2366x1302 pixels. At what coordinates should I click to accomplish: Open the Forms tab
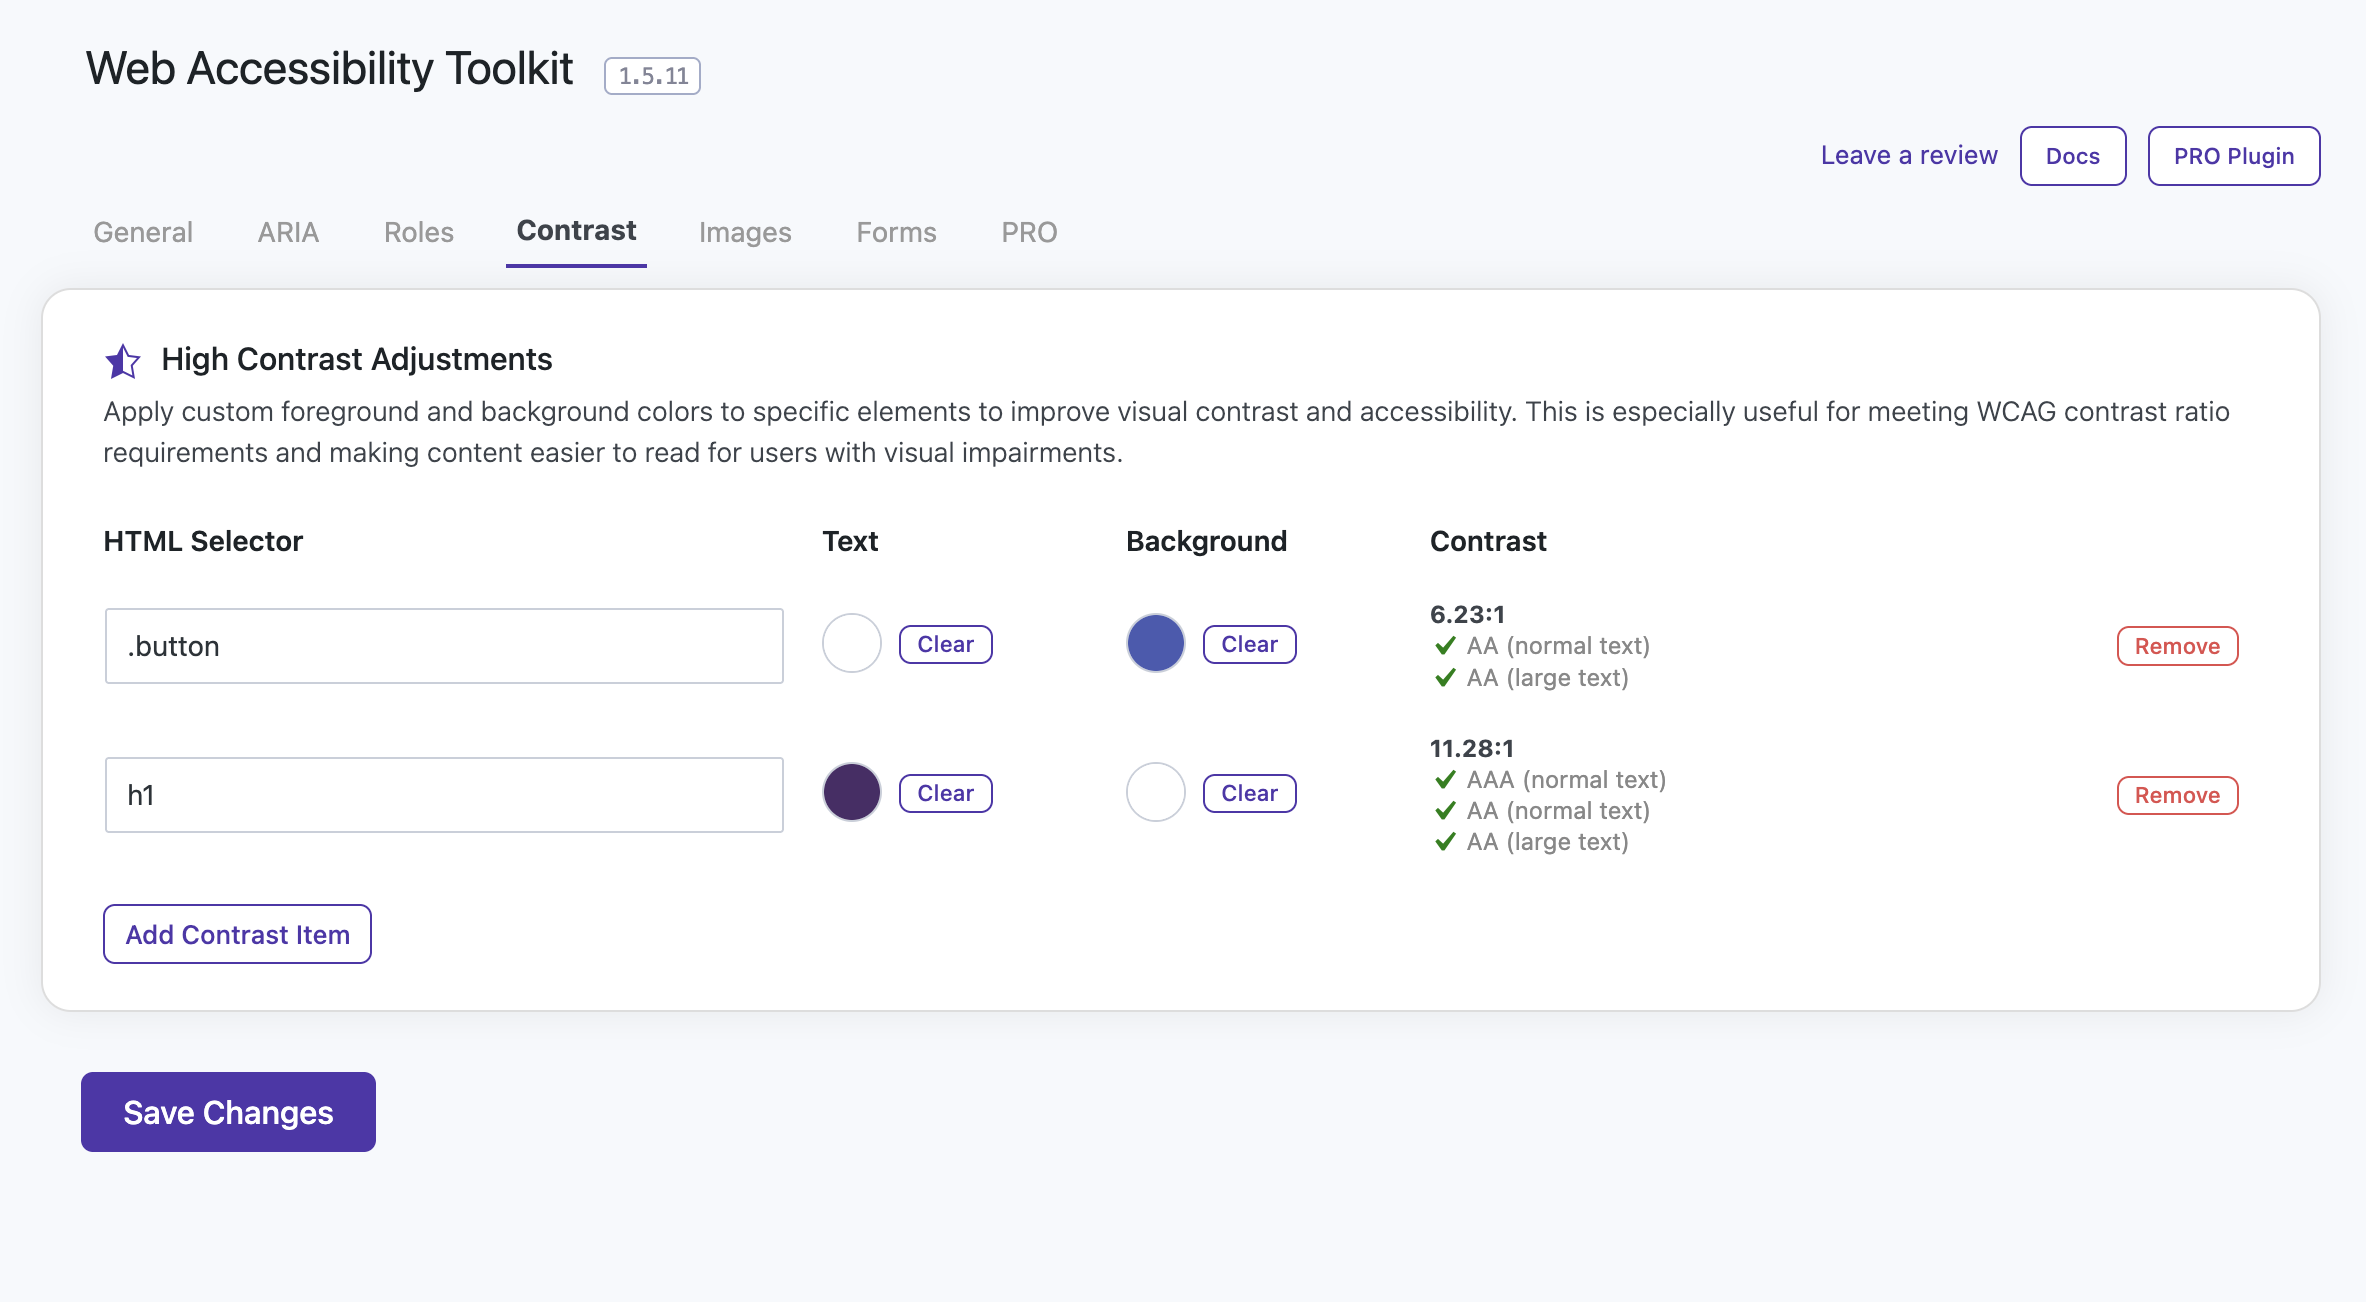pyautogui.click(x=896, y=232)
